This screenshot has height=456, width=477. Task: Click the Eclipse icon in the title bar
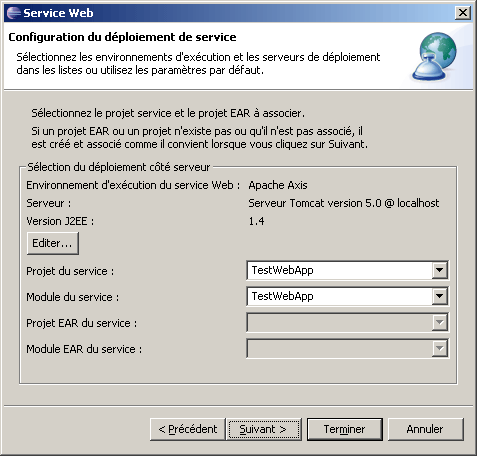[14, 13]
